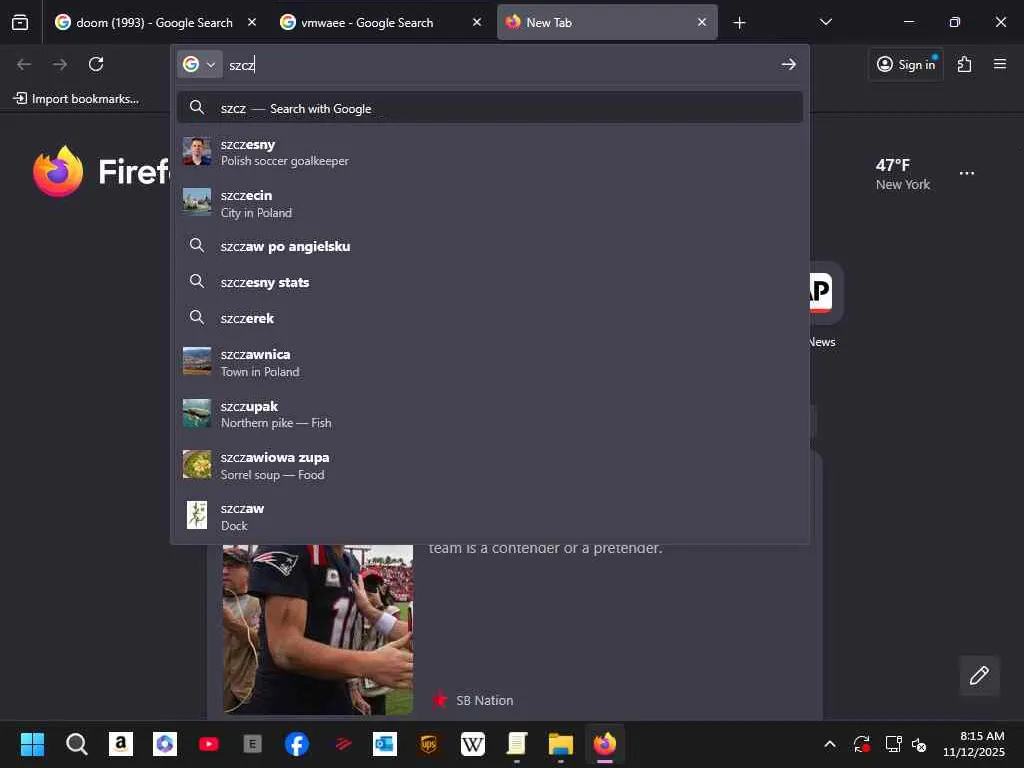The image size is (1024, 768).
Task: Open Outlook from the taskbar
Action: click(x=385, y=744)
